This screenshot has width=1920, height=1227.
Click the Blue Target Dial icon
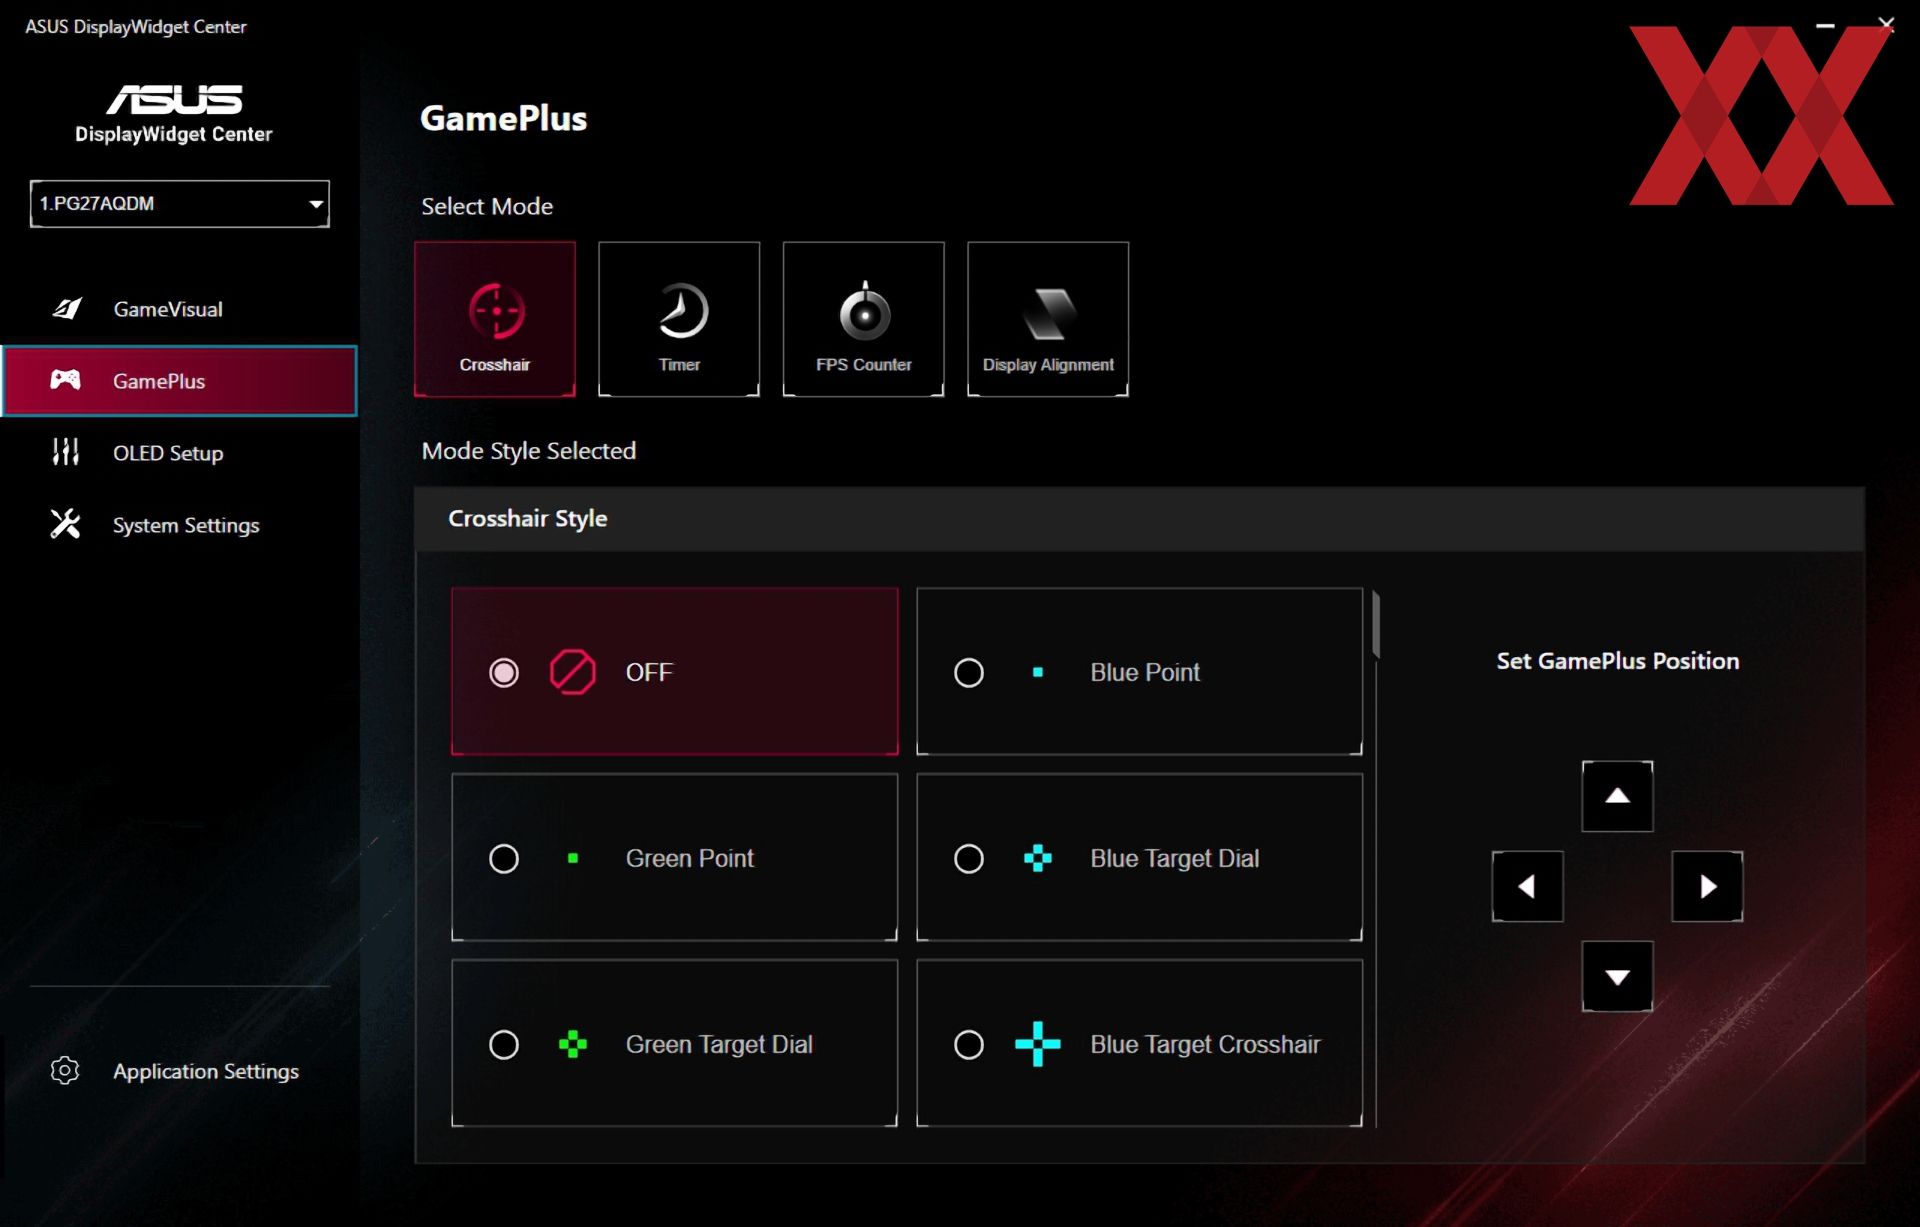pyautogui.click(x=1038, y=858)
